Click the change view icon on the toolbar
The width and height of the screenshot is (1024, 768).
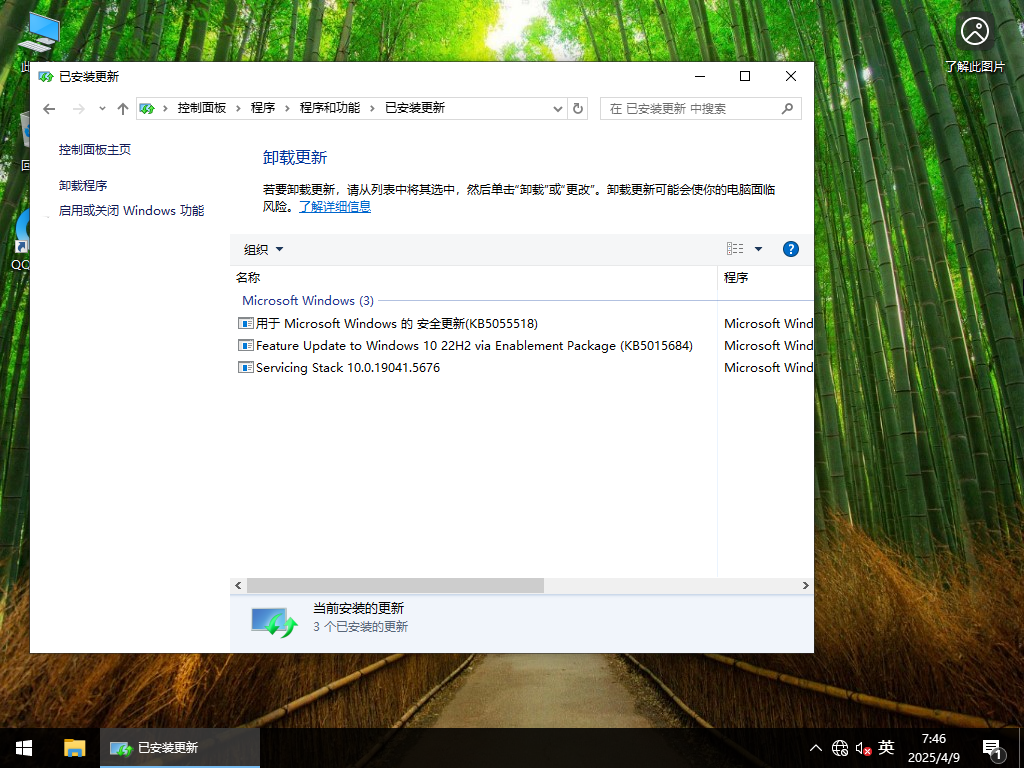tap(735, 249)
